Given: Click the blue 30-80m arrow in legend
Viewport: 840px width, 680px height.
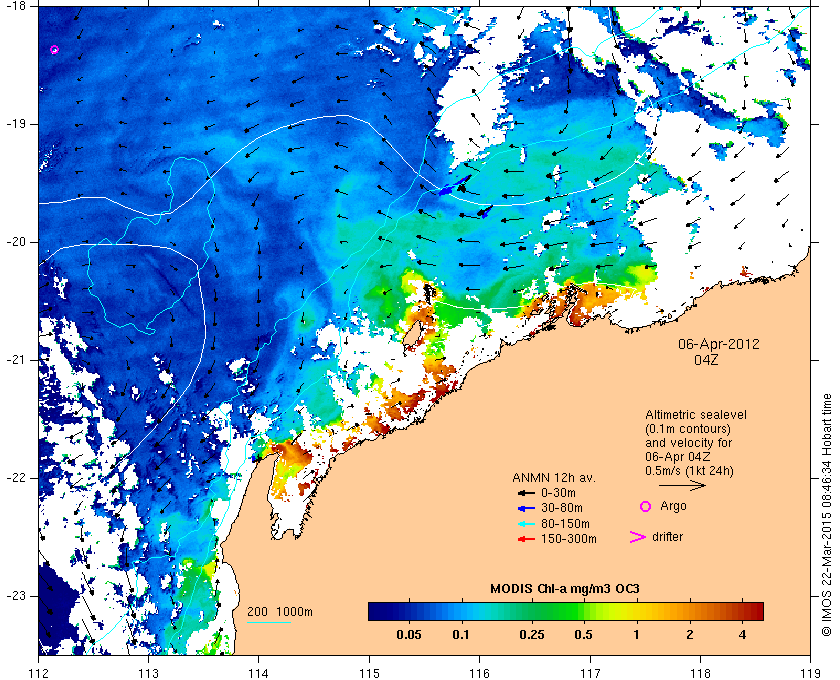Looking at the screenshot, I should click(x=526, y=508).
